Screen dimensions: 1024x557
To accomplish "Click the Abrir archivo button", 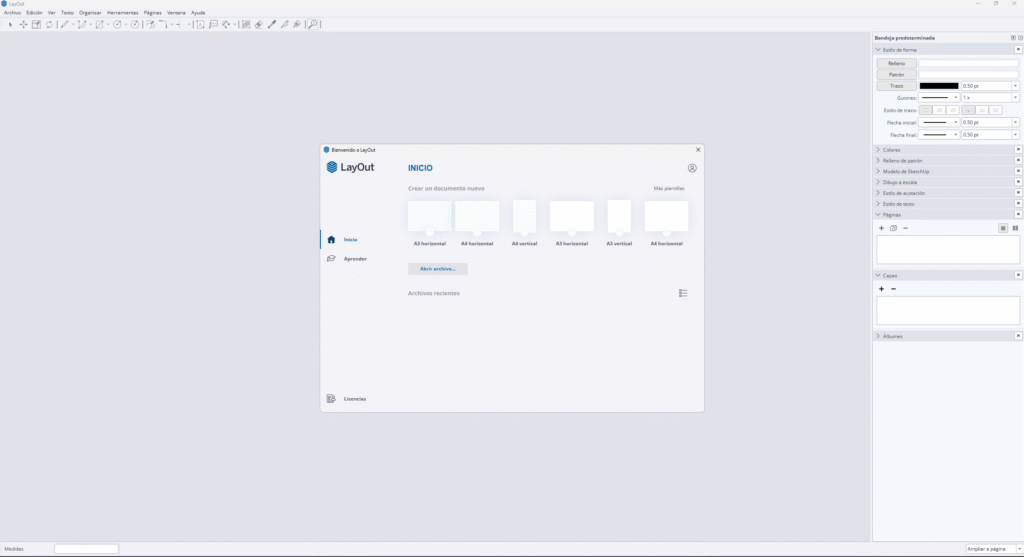I will pos(437,269).
